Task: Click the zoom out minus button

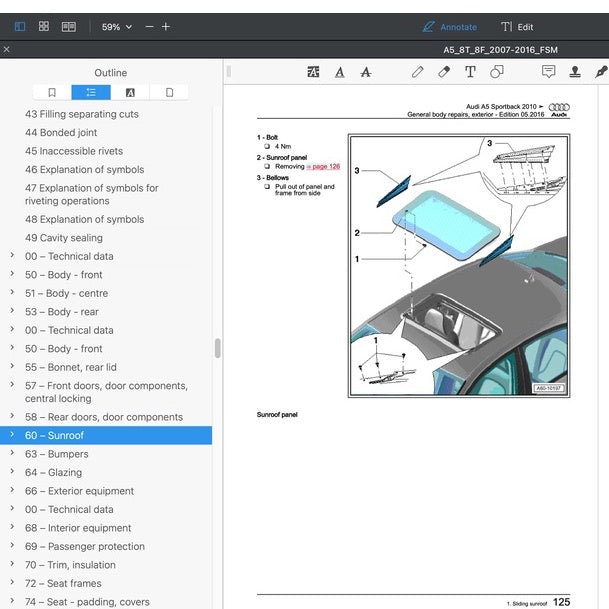Action: coord(149,27)
